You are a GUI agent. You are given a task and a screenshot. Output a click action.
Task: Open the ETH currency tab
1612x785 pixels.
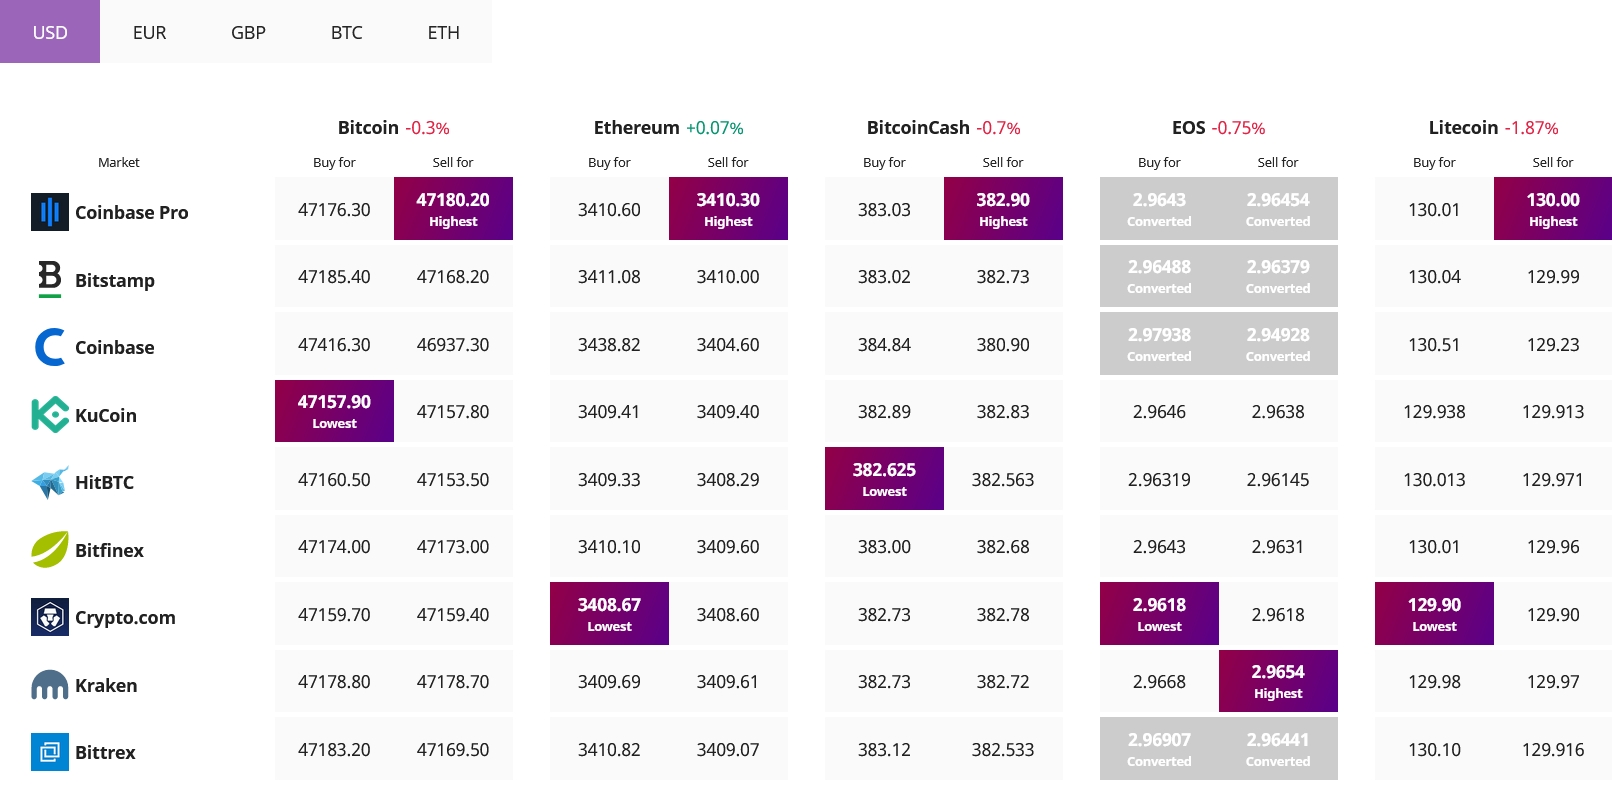click(443, 32)
